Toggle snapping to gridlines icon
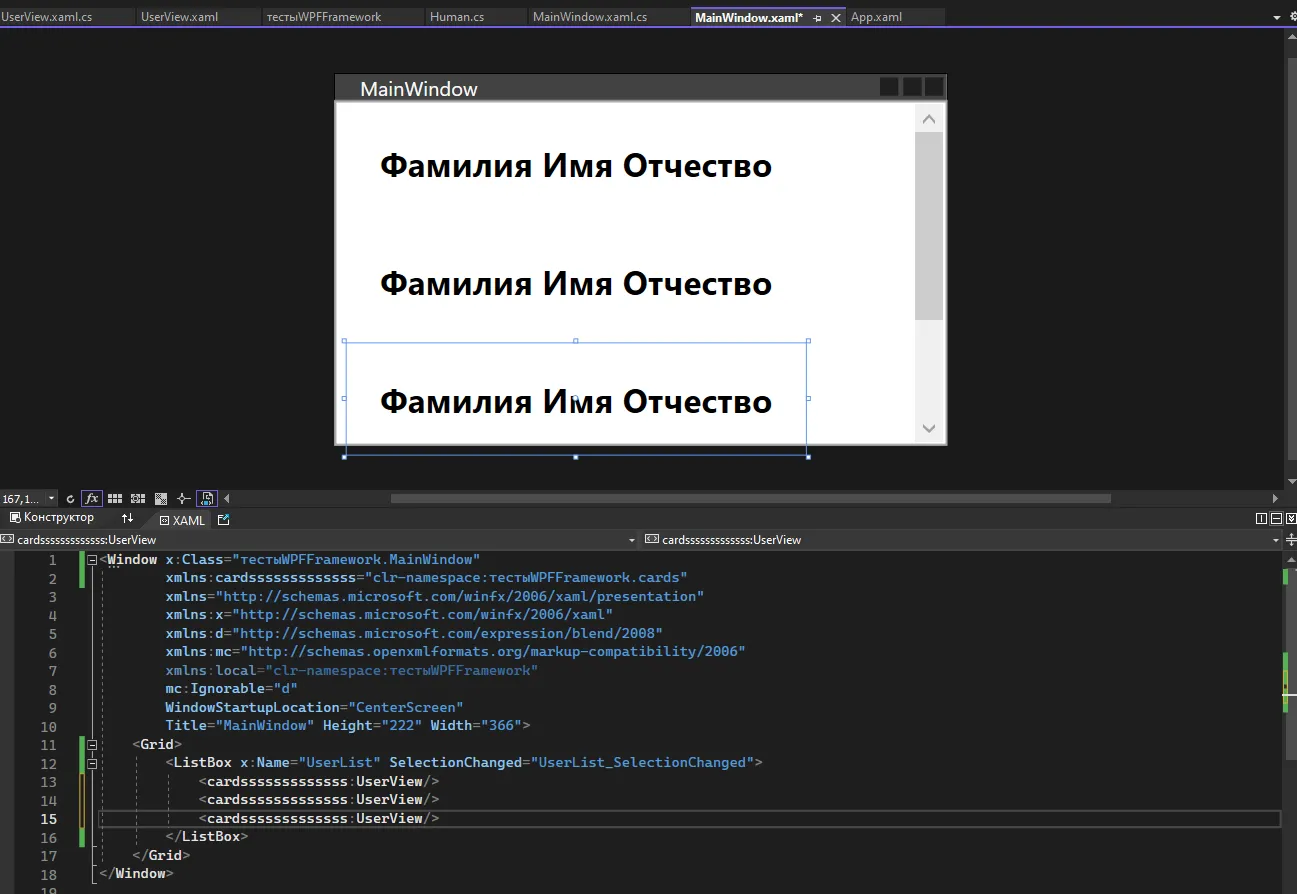1297x894 pixels. click(x=138, y=498)
